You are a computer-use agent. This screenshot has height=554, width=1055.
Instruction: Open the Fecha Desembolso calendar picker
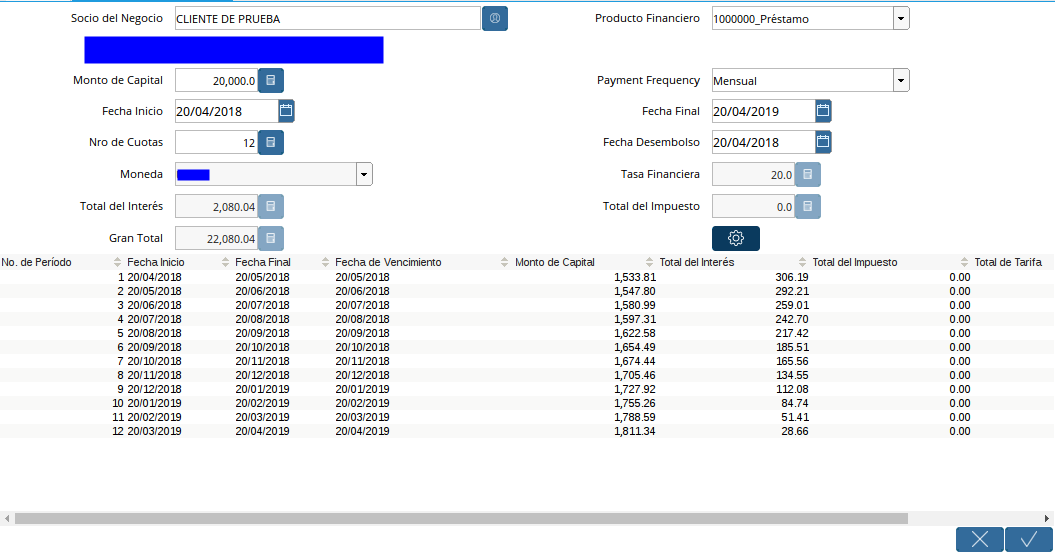[823, 143]
